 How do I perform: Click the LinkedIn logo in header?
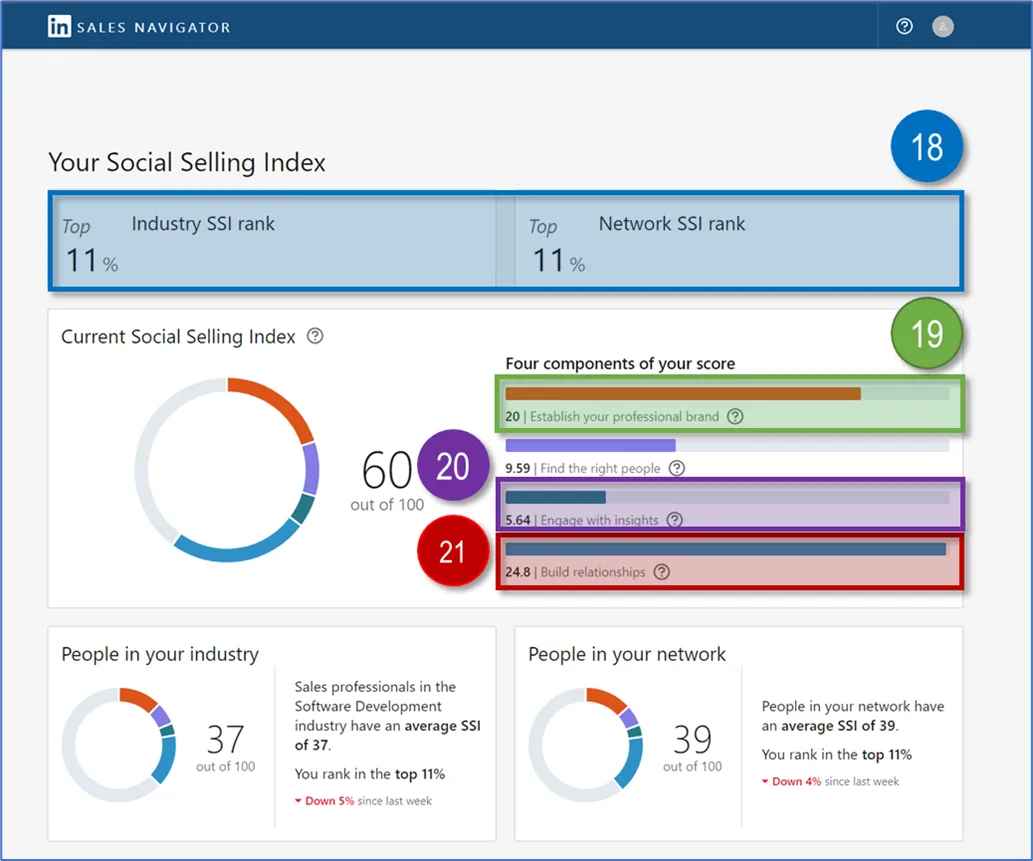59,26
